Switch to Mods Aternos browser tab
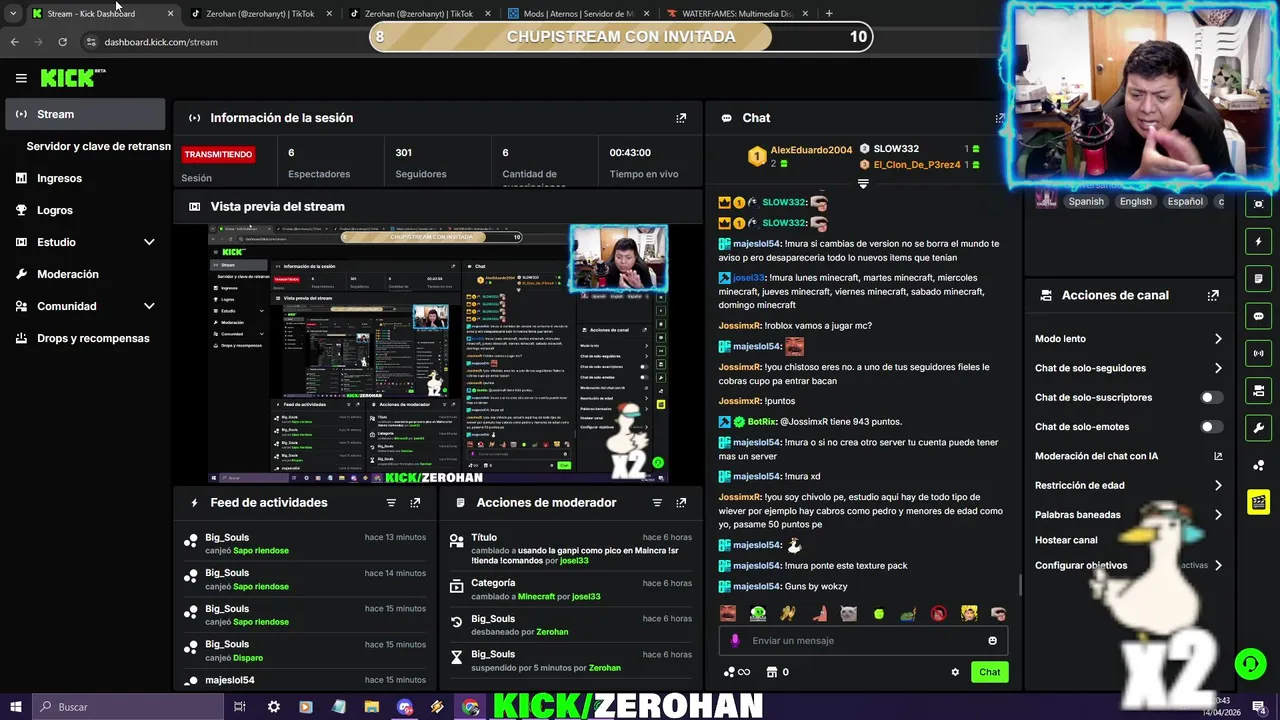The image size is (1280, 720). [x=578, y=13]
